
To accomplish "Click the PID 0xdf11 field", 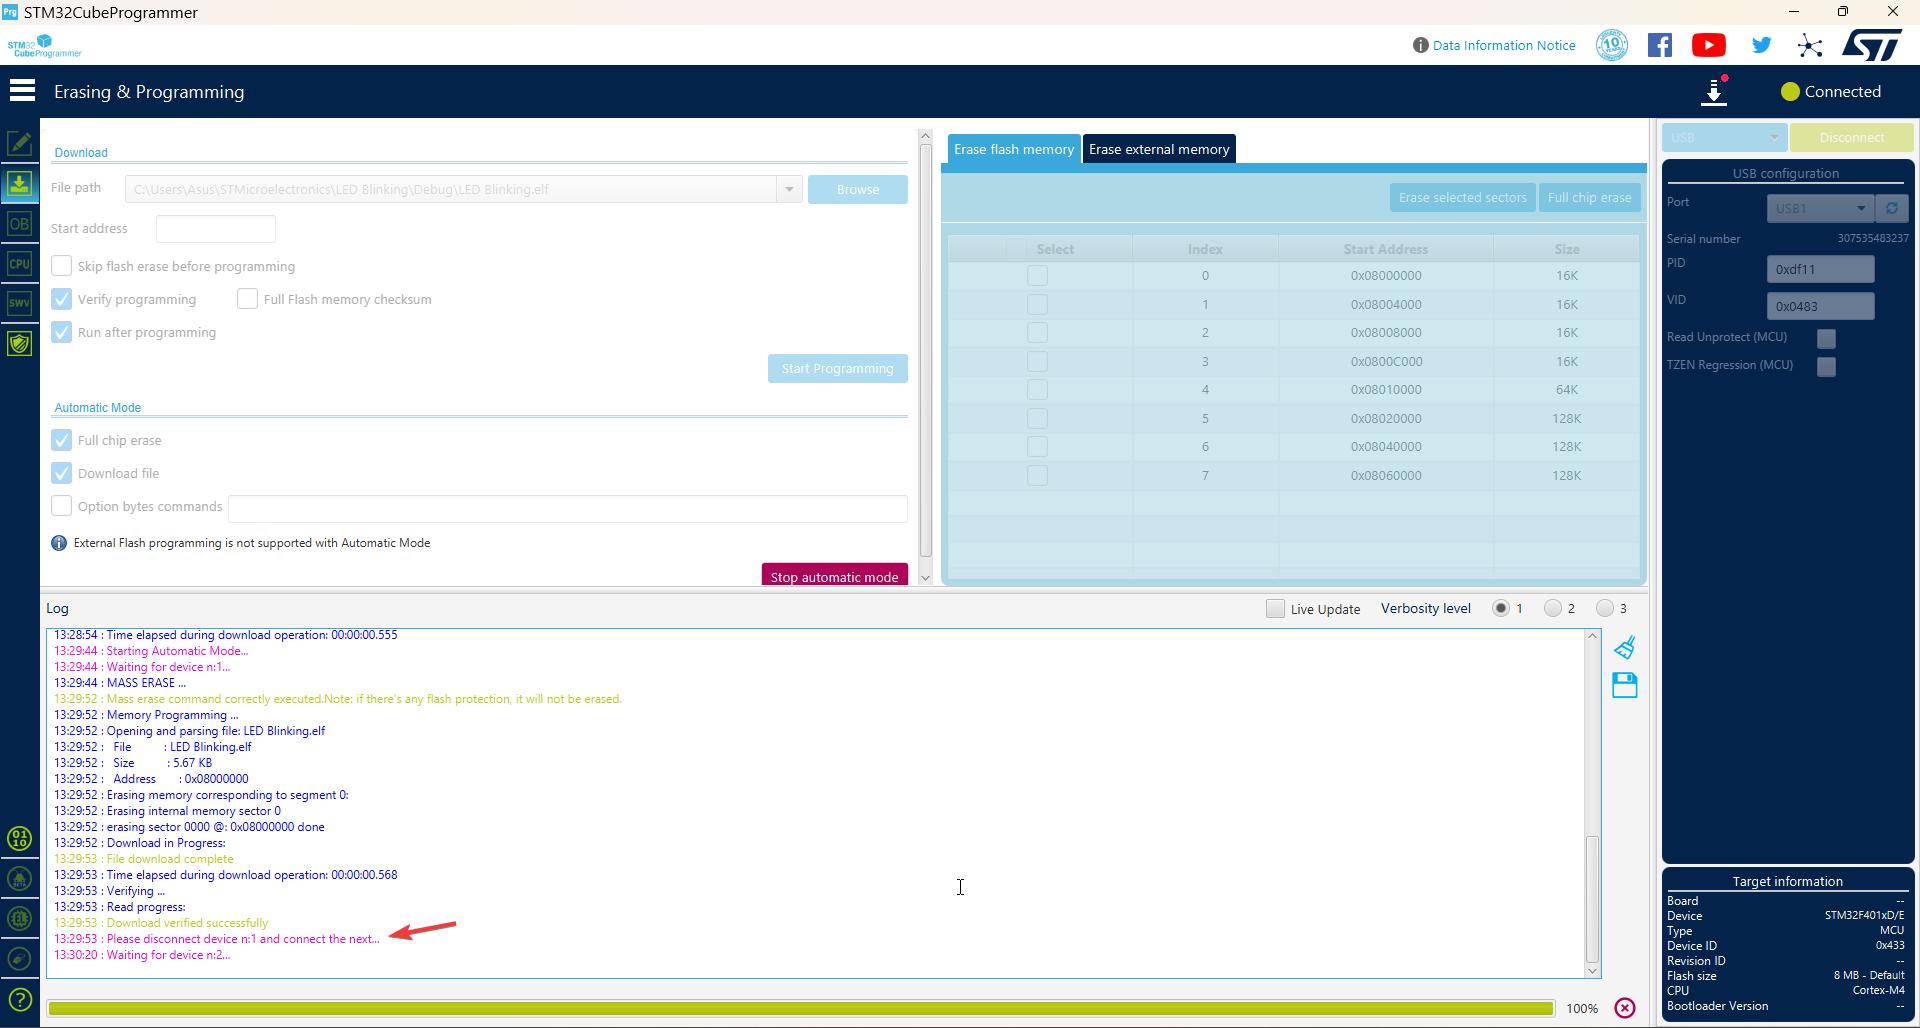I will pyautogui.click(x=1820, y=269).
